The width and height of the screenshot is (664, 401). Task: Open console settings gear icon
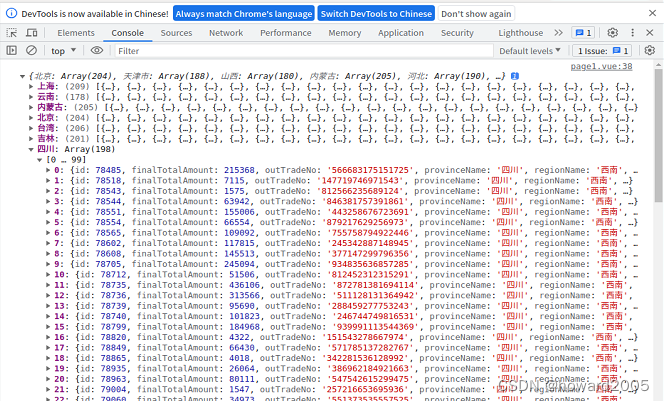click(650, 50)
